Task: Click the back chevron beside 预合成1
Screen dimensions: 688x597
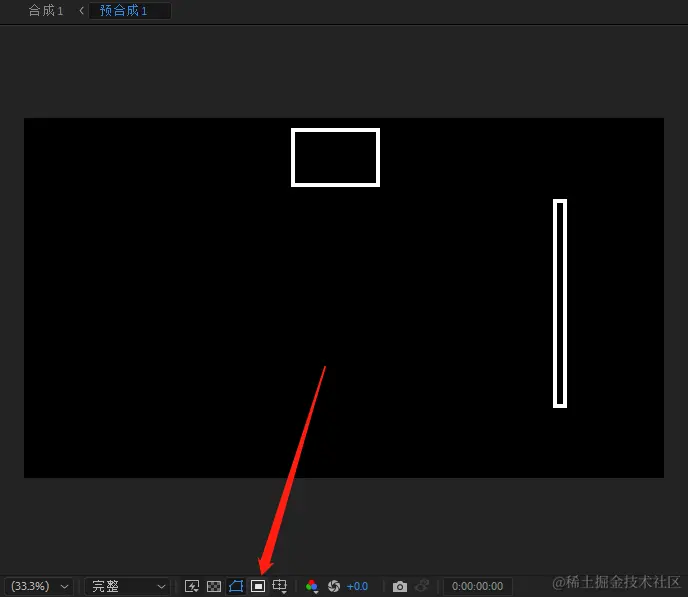Action: (x=81, y=11)
